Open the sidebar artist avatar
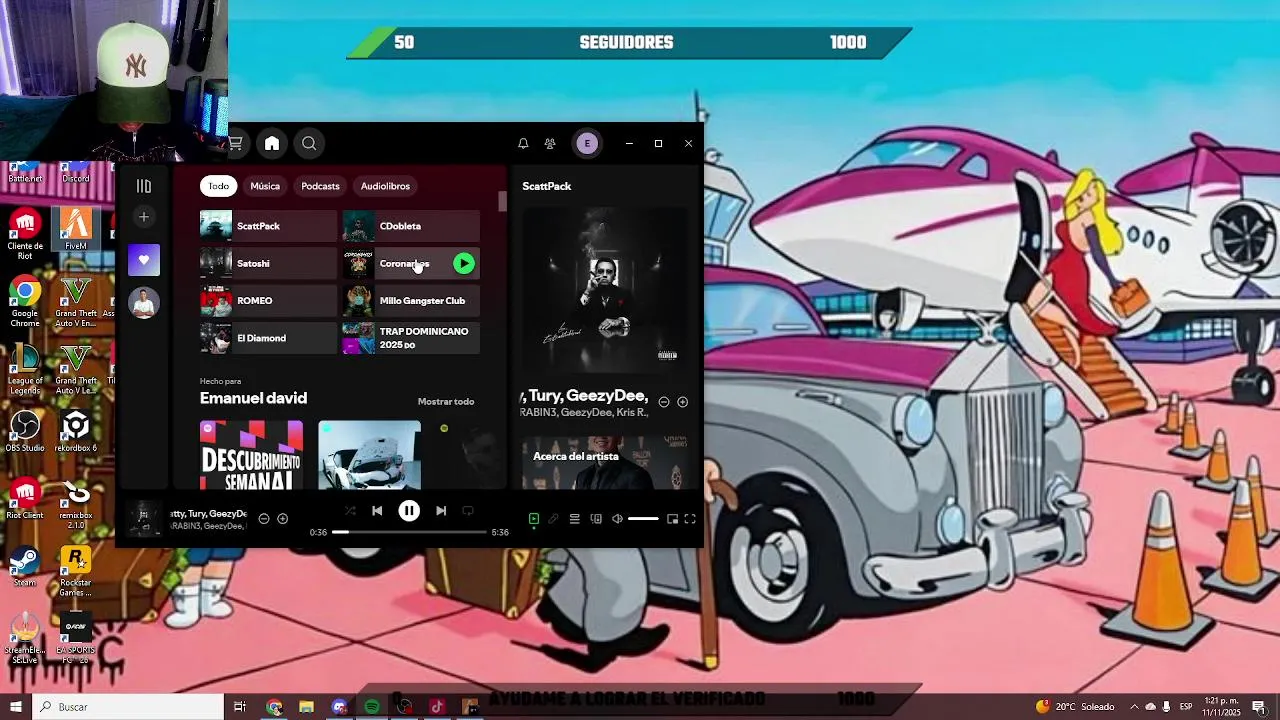 144,303
